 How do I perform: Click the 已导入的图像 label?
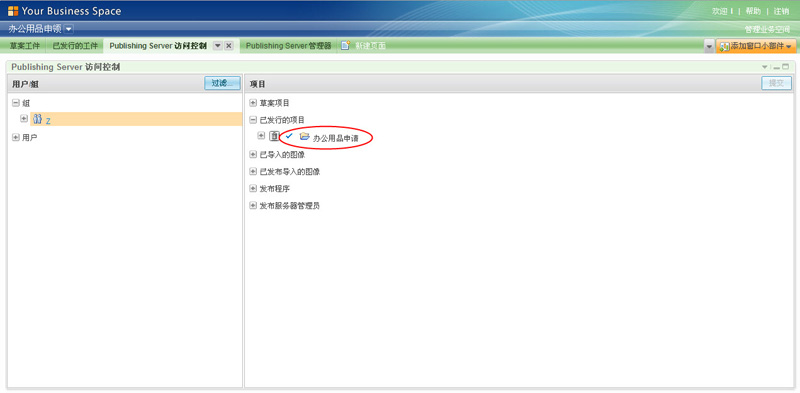pyautogui.click(x=282, y=155)
